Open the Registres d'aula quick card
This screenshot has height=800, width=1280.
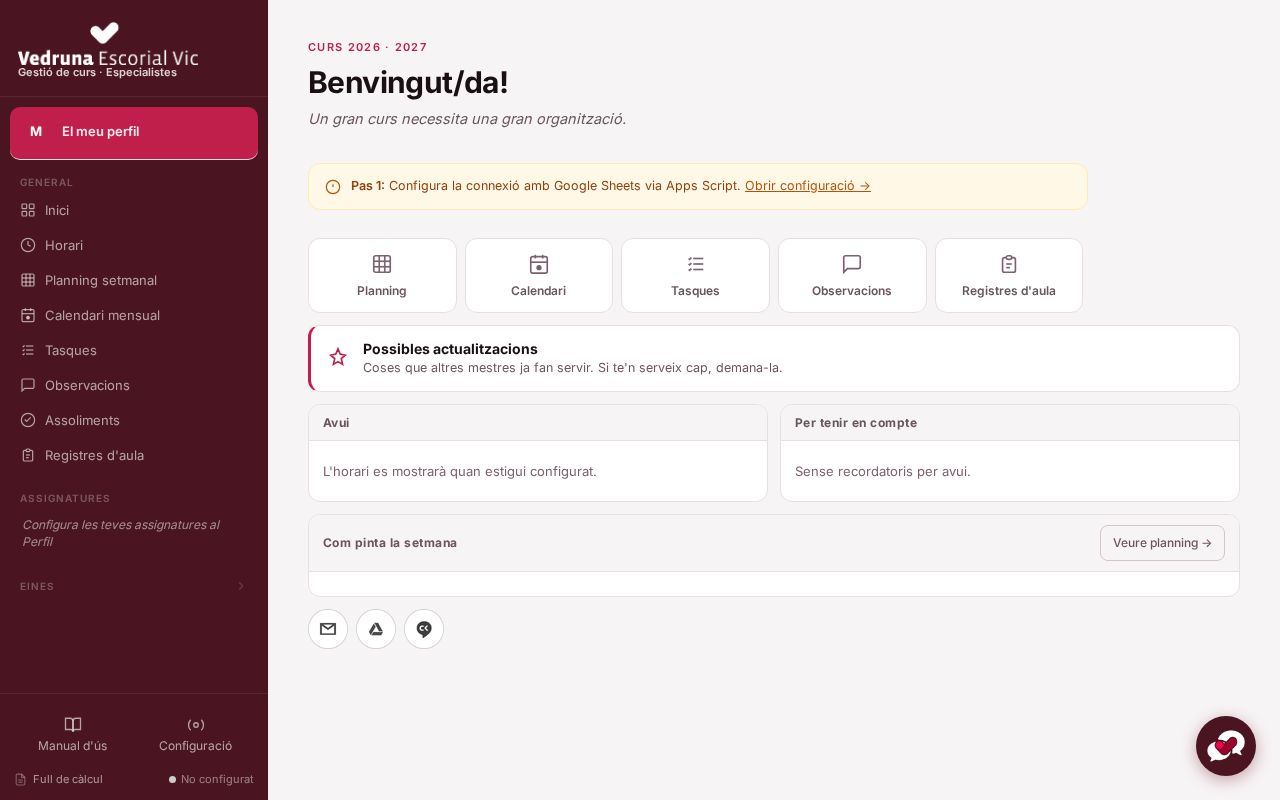1009,275
